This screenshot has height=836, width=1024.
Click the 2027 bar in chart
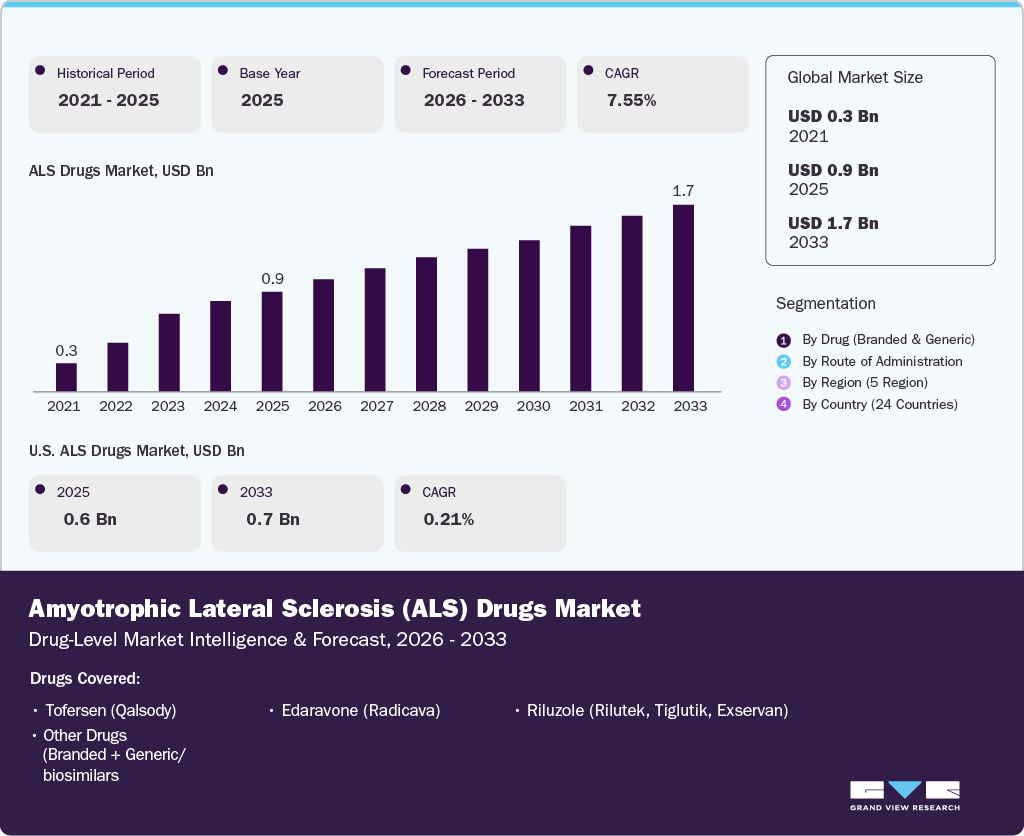pyautogui.click(x=375, y=330)
